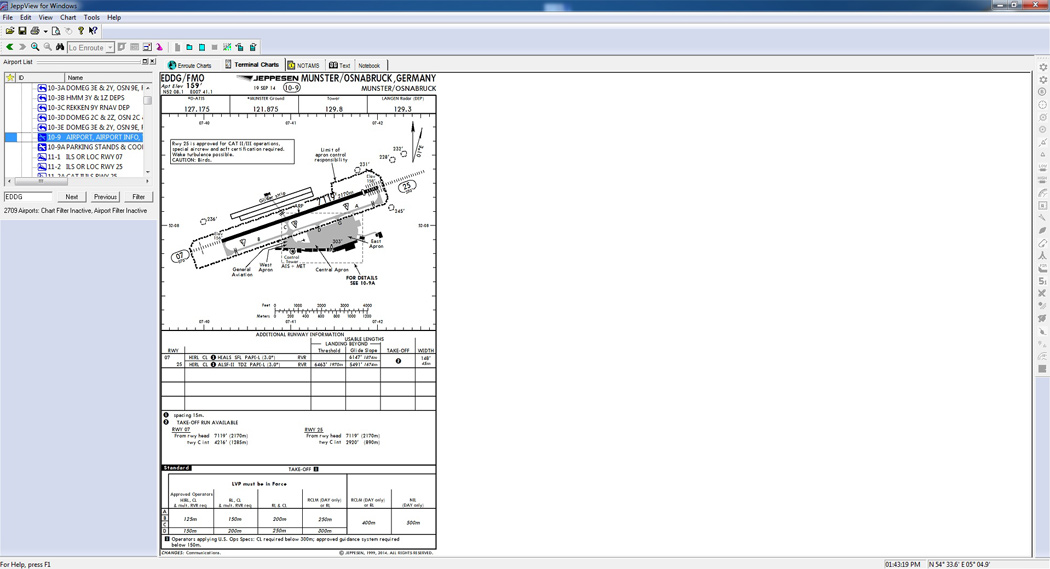The height and width of the screenshot is (569, 1050).
Task: Open the Text tab
Action: click(x=340, y=65)
